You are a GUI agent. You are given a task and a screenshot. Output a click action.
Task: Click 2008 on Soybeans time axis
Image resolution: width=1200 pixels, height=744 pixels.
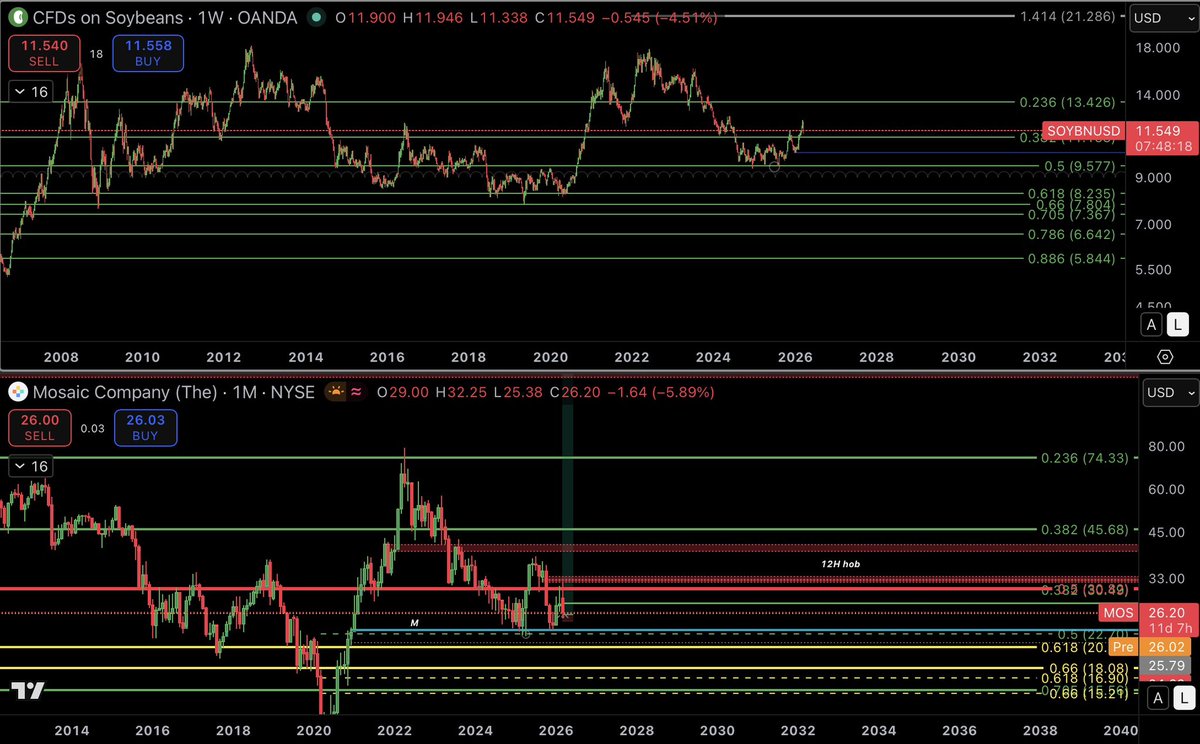pos(62,357)
